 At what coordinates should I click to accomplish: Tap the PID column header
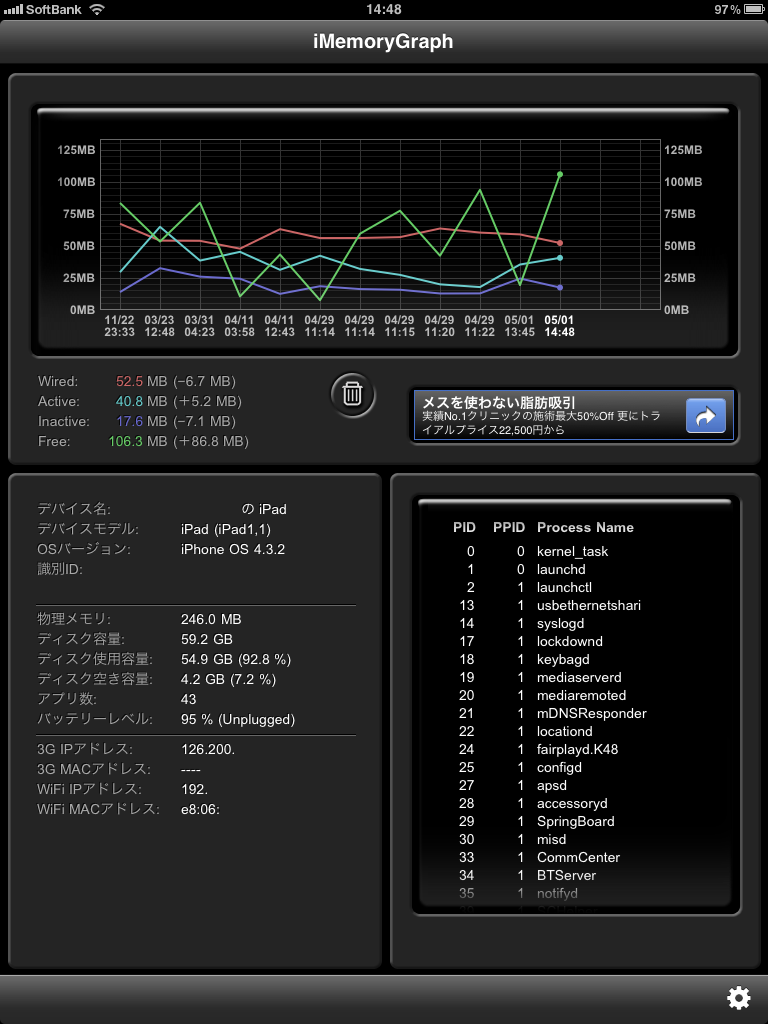click(x=464, y=527)
